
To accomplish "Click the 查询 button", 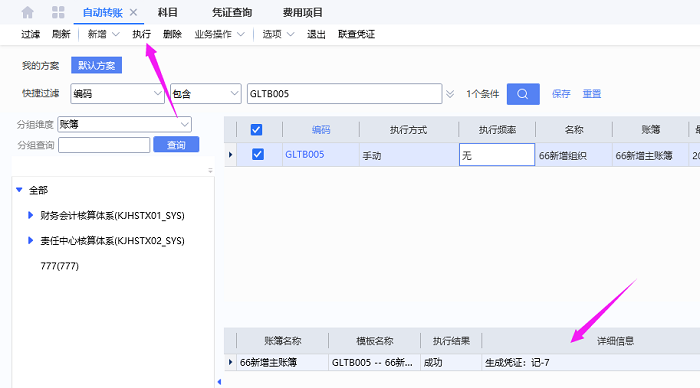I will (176, 145).
